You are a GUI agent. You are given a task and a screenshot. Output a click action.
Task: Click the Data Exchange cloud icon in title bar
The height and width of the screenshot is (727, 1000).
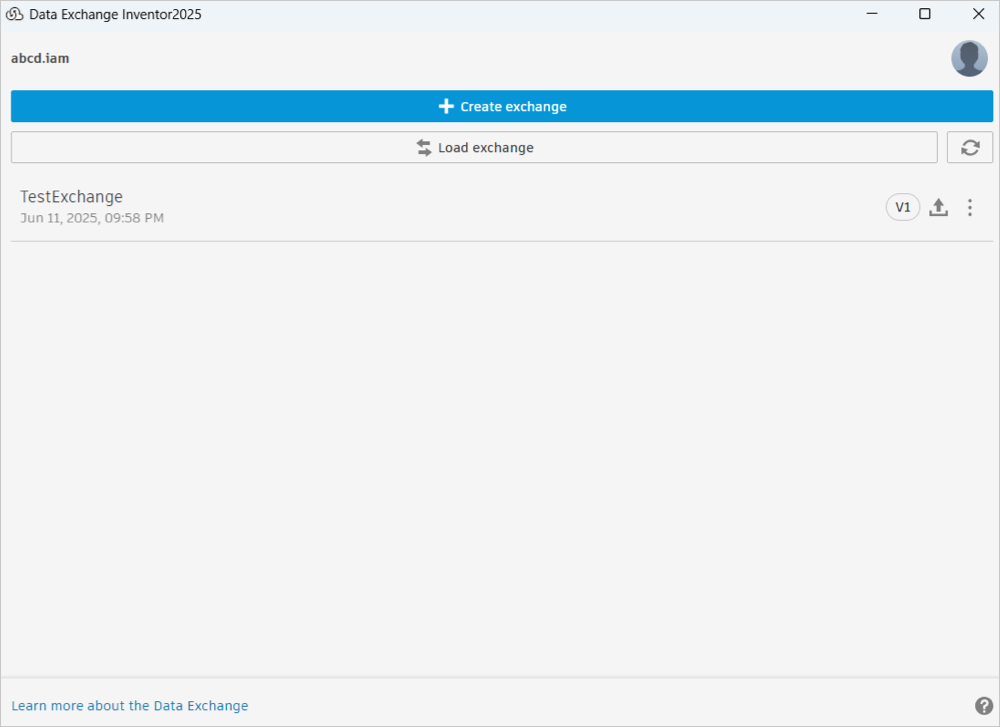click(14, 14)
